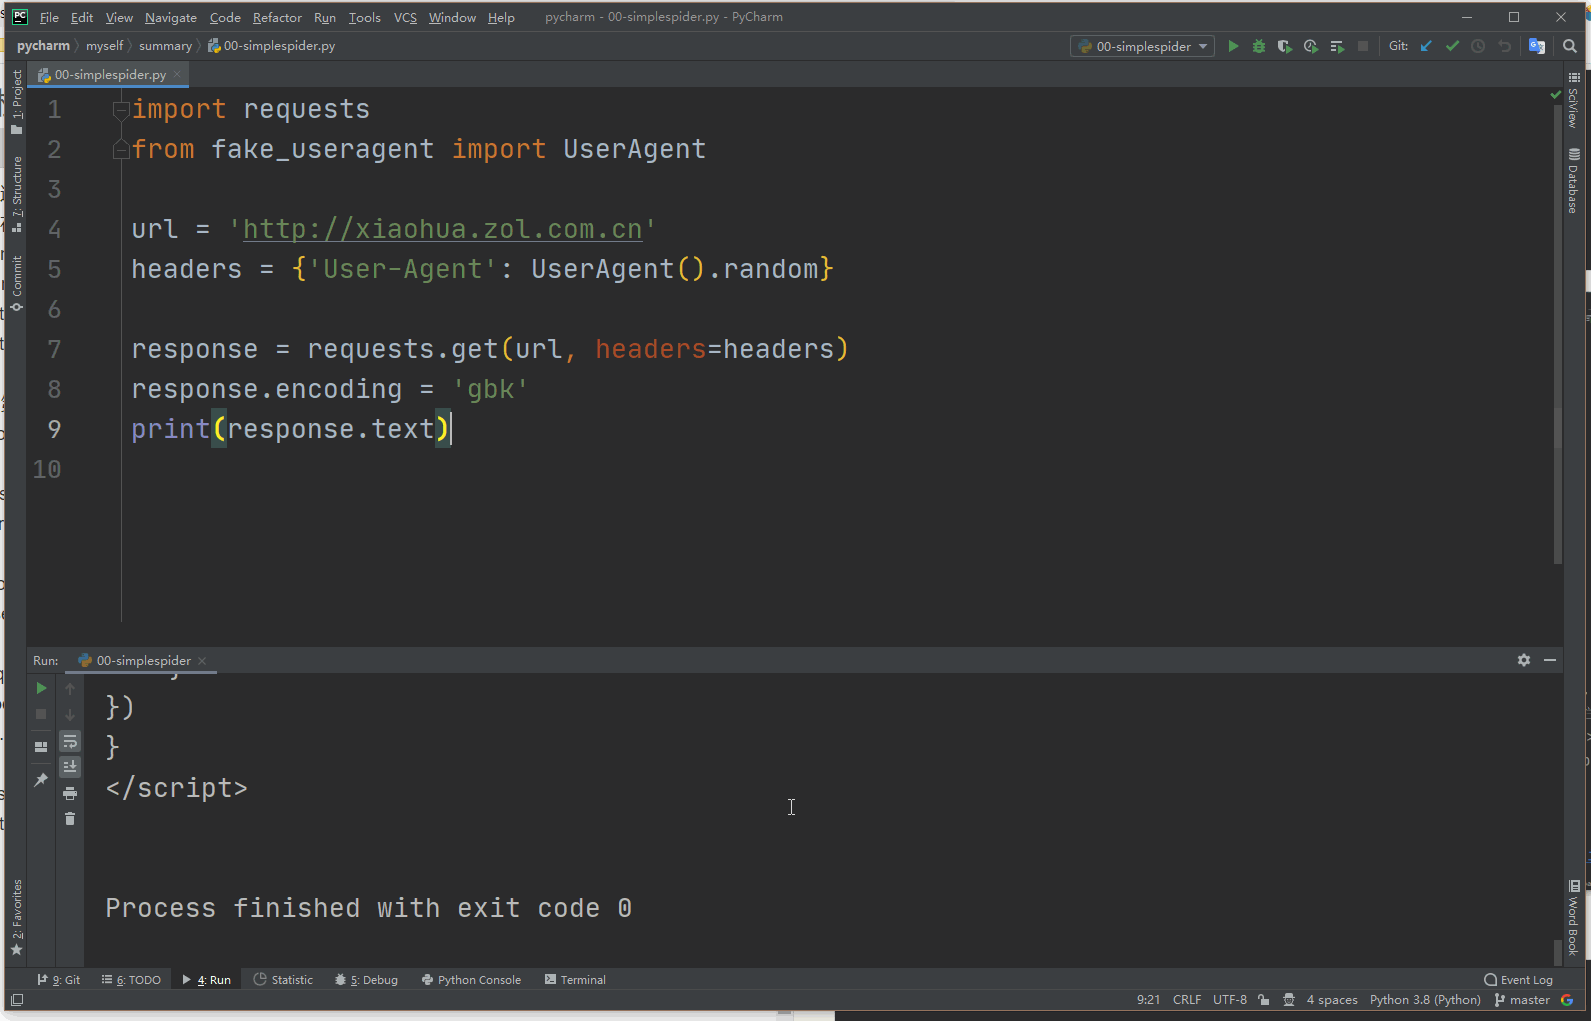Open the Word Book side panel
The image size is (1591, 1021).
(1574, 919)
